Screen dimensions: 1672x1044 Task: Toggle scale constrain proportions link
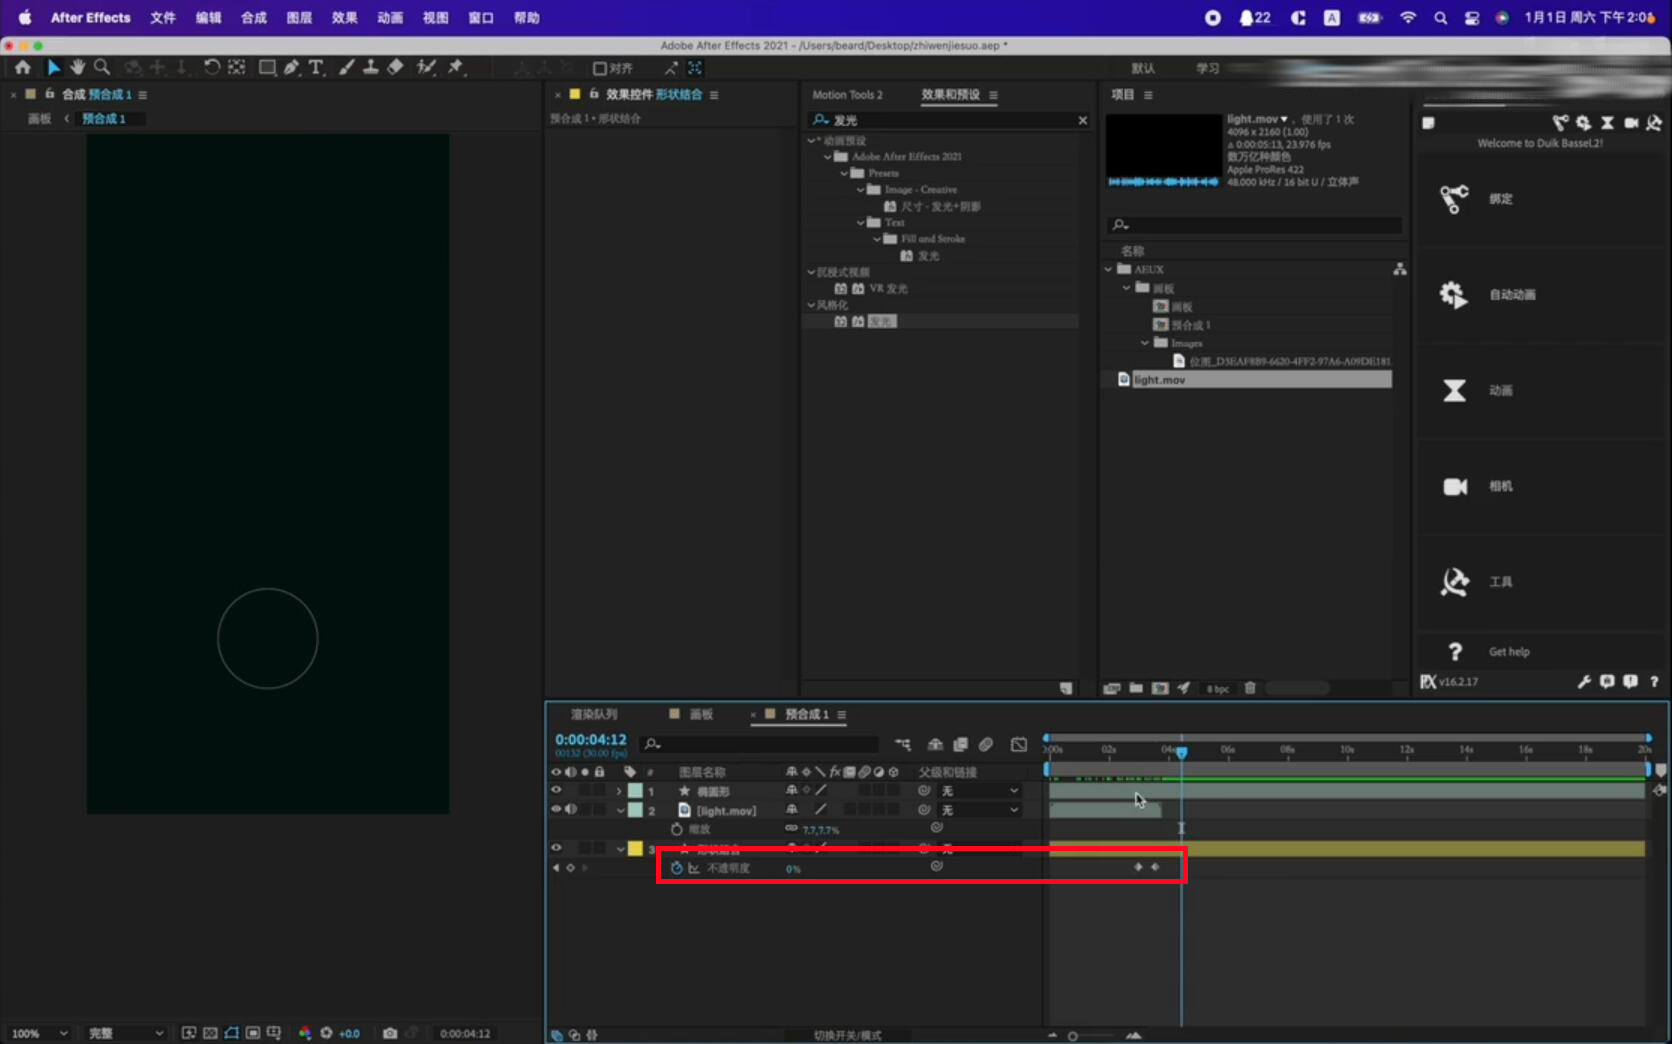pos(791,829)
